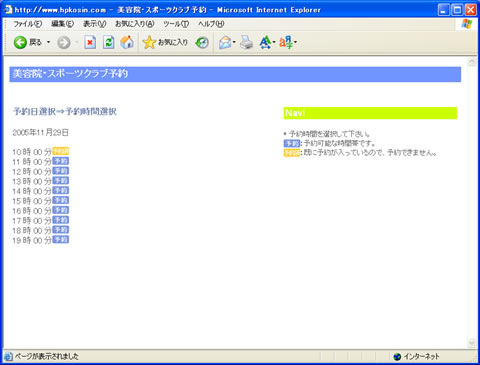The width and height of the screenshot is (480, 365).
Task: Open the ヘルプ(H) menu
Action: (211, 24)
